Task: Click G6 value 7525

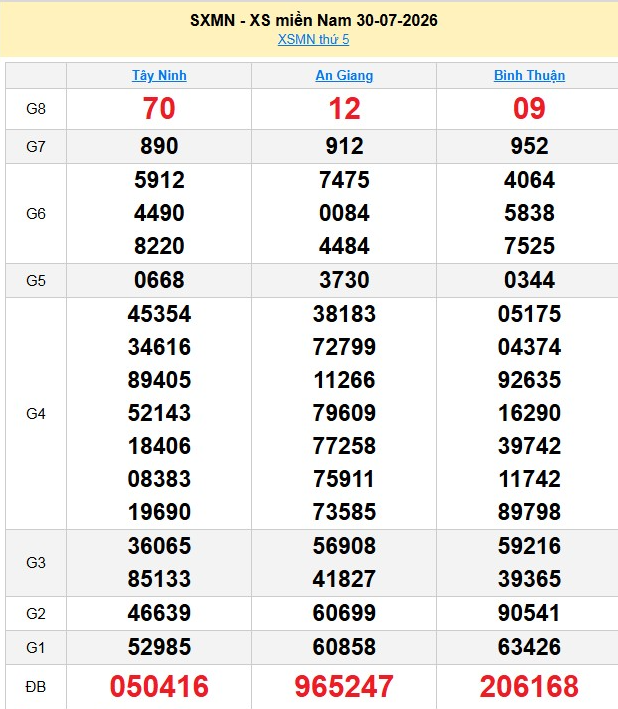Action: [x=529, y=246]
